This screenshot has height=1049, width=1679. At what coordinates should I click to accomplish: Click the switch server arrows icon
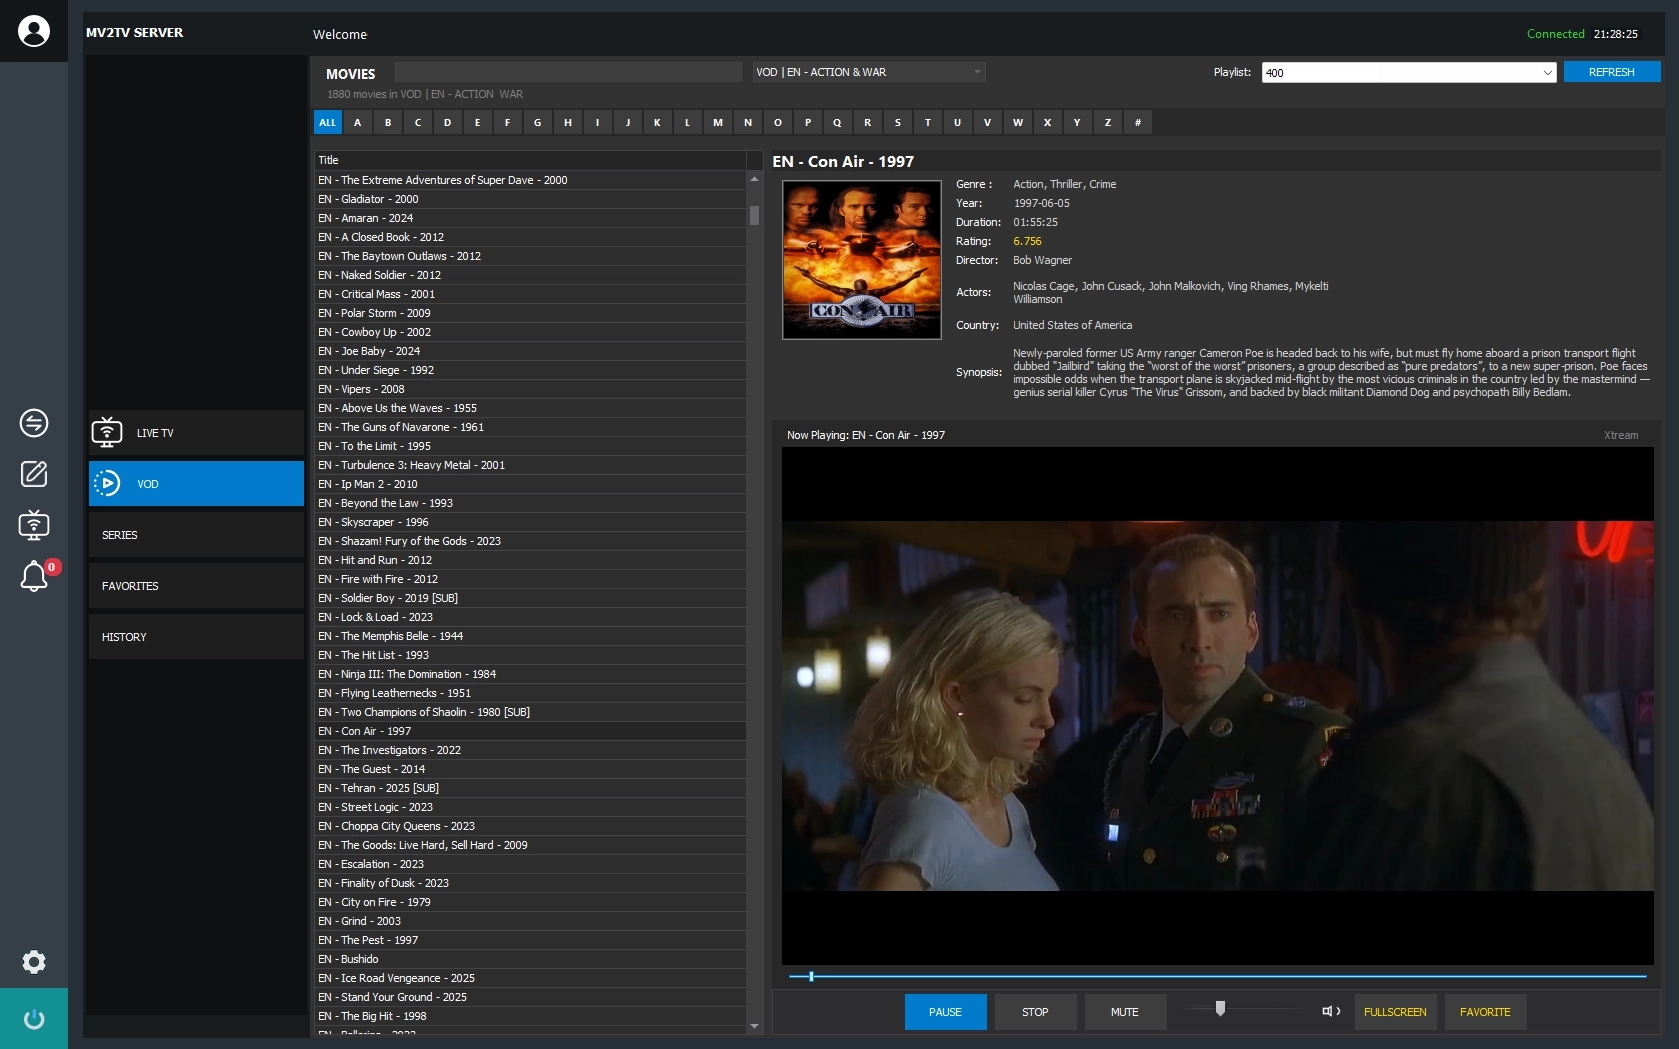[34, 423]
